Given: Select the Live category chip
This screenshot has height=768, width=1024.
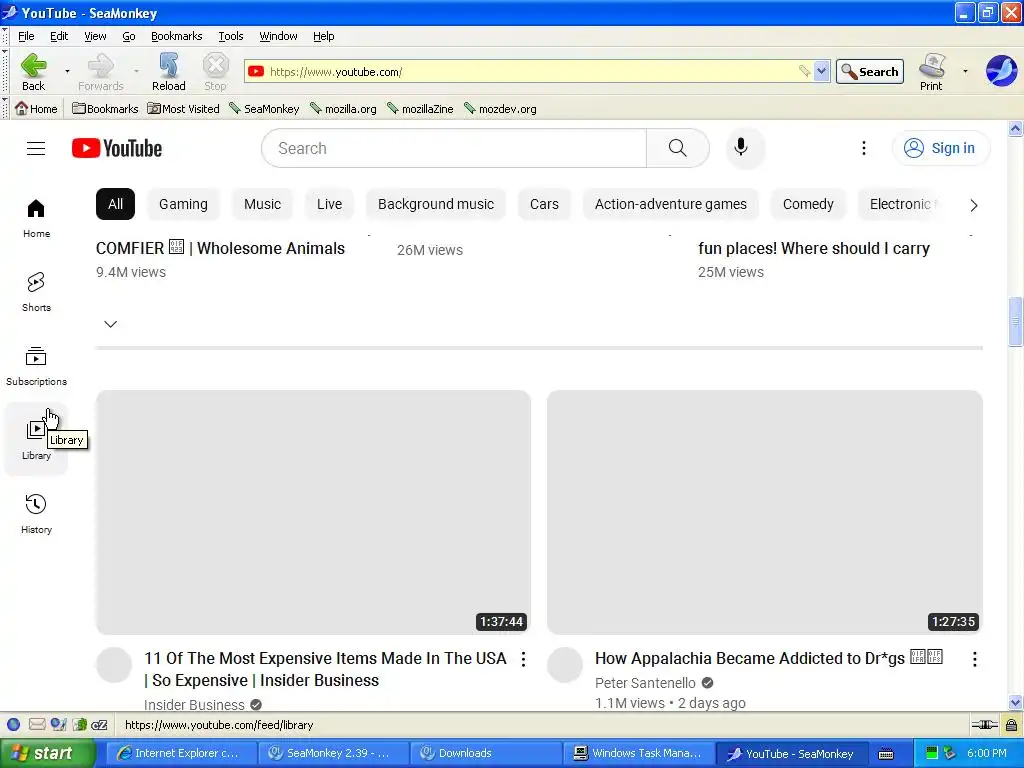Looking at the screenshot, I should pyautogui.click(x=329, y=204).
